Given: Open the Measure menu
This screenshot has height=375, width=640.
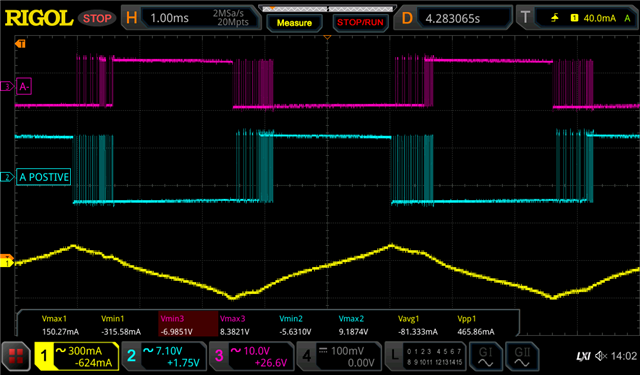Looking at the screenshot, I should [294, 23].
